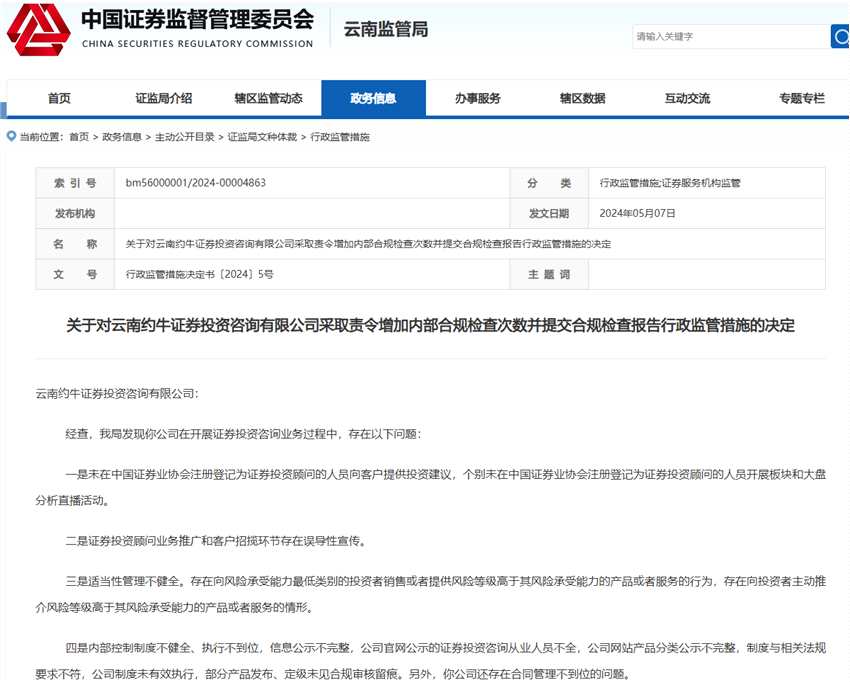
Task: Click the 发文日期 label cell
Action: 549,214
